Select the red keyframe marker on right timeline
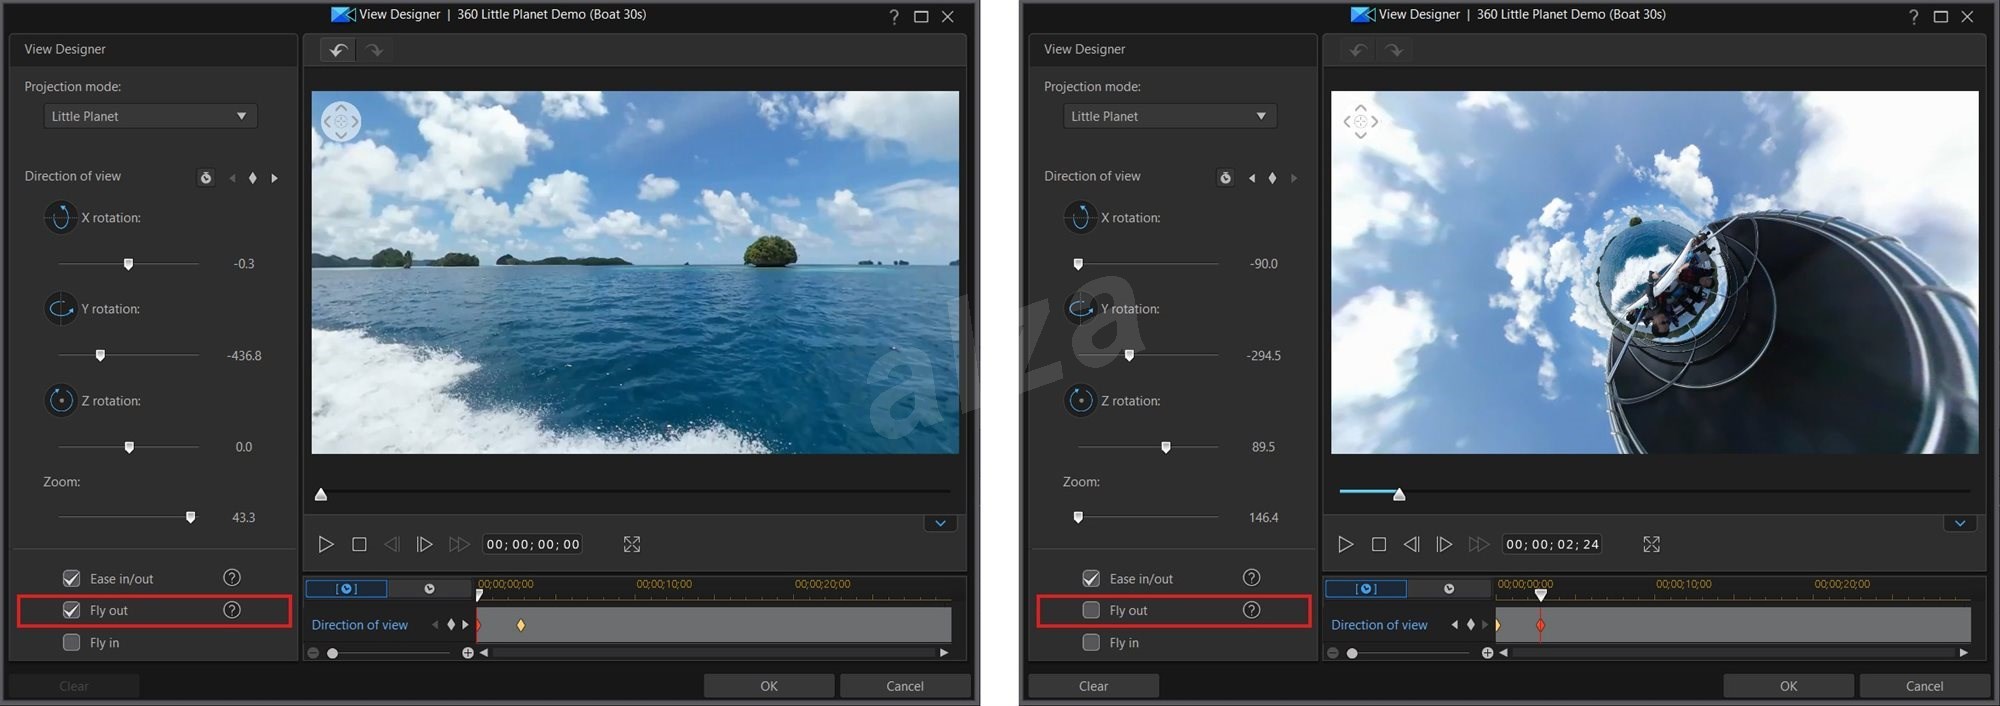Image resolution: width=2000 pixels, height=706 pixels. [1540, 625]
